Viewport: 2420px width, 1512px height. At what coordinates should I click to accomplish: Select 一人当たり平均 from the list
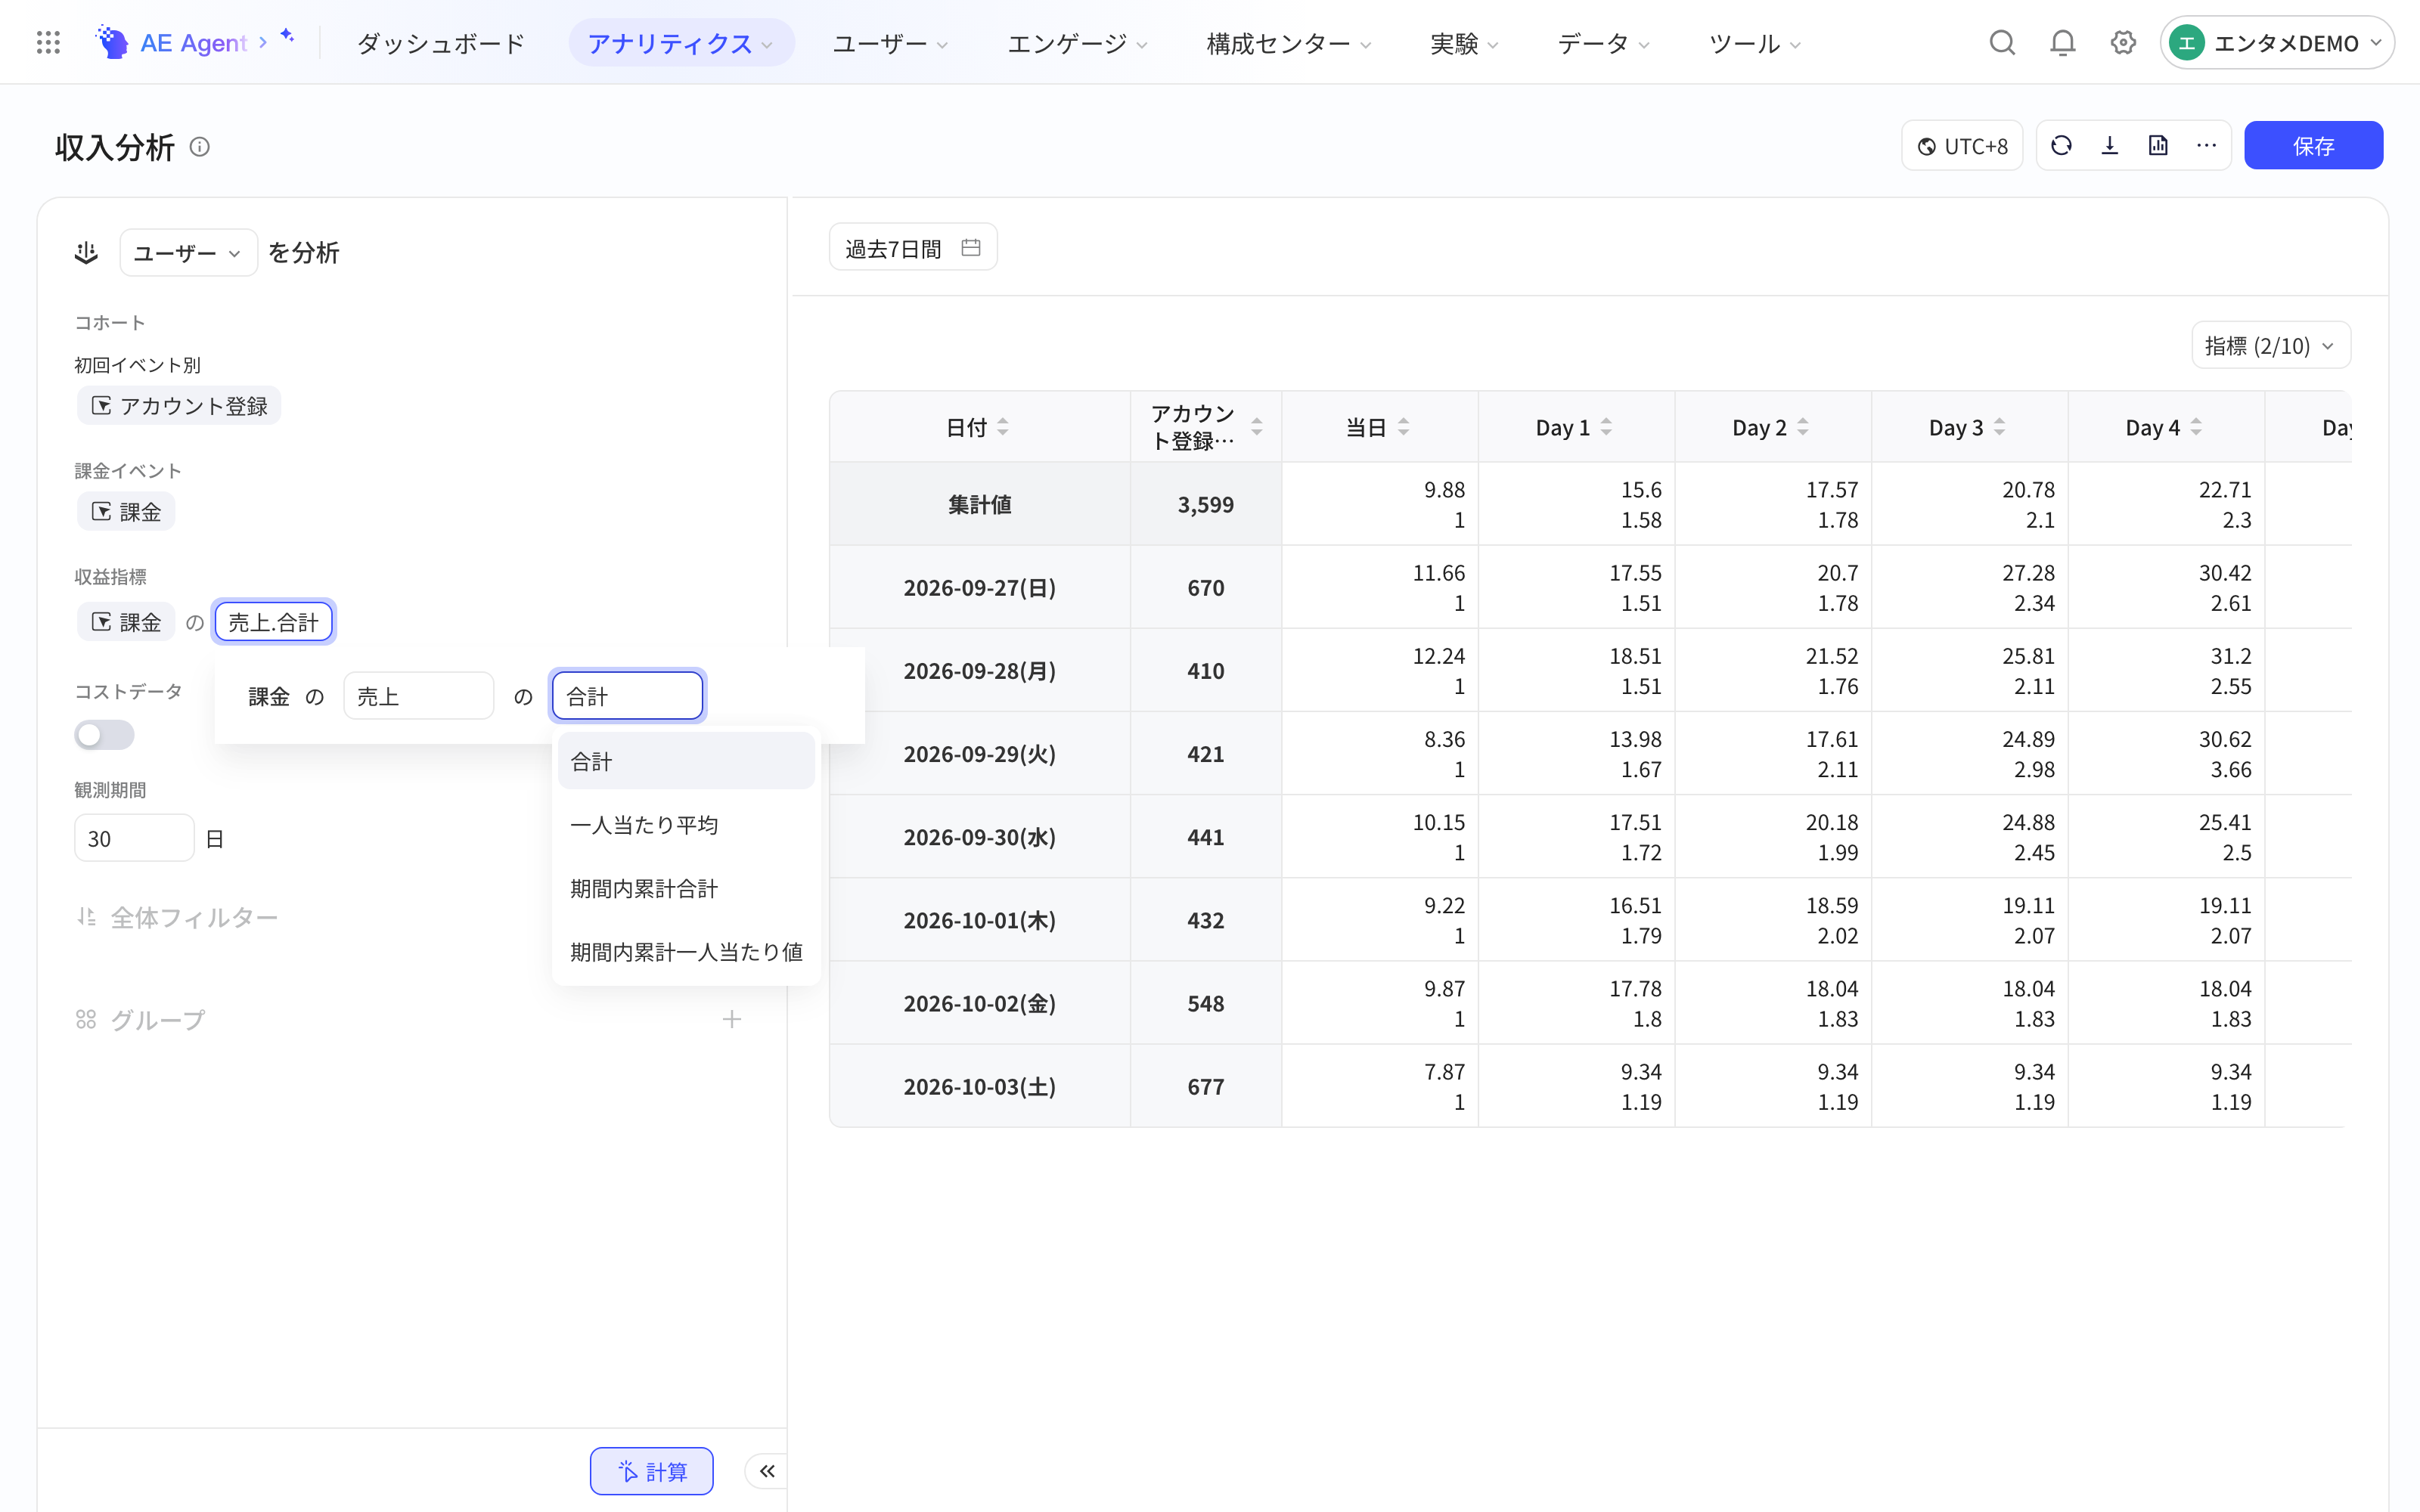coord(686,825)
